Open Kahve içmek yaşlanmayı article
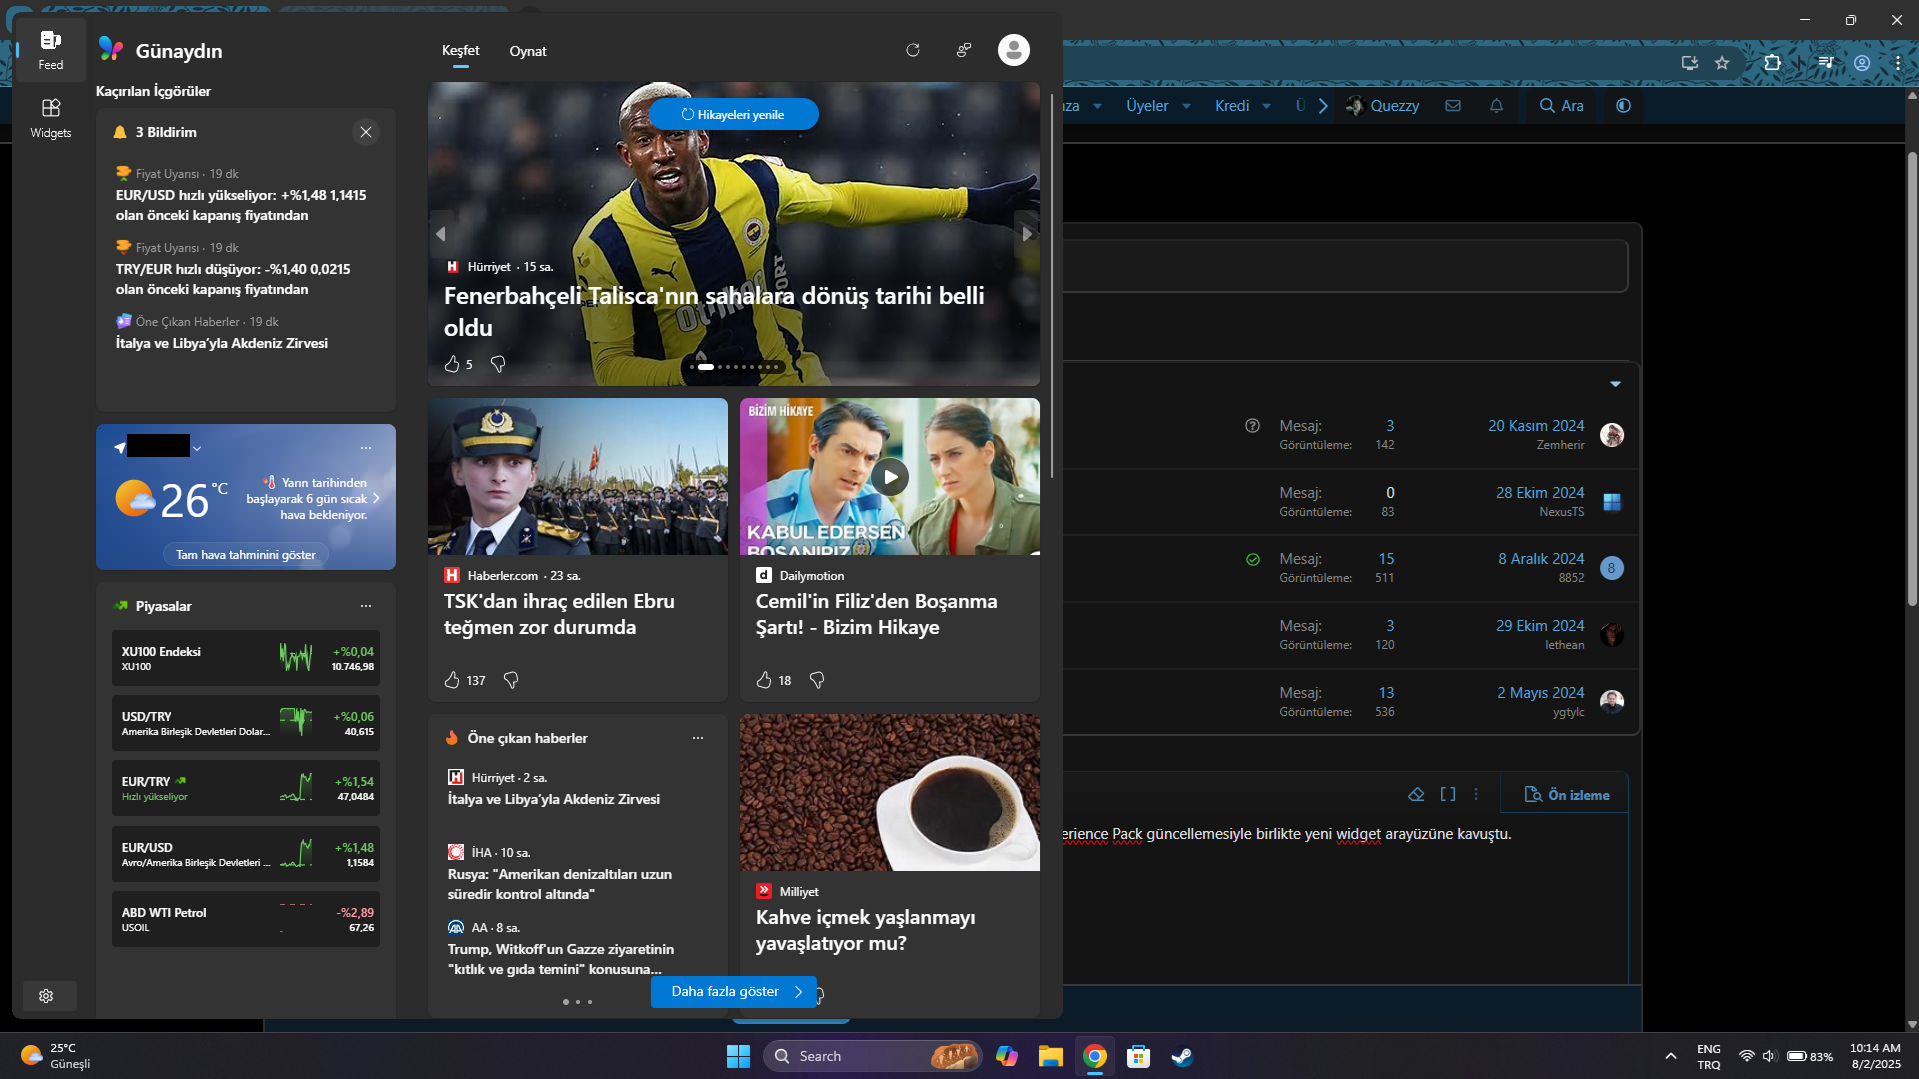This screenshot has width=1919, height=1079. [866, 930]
